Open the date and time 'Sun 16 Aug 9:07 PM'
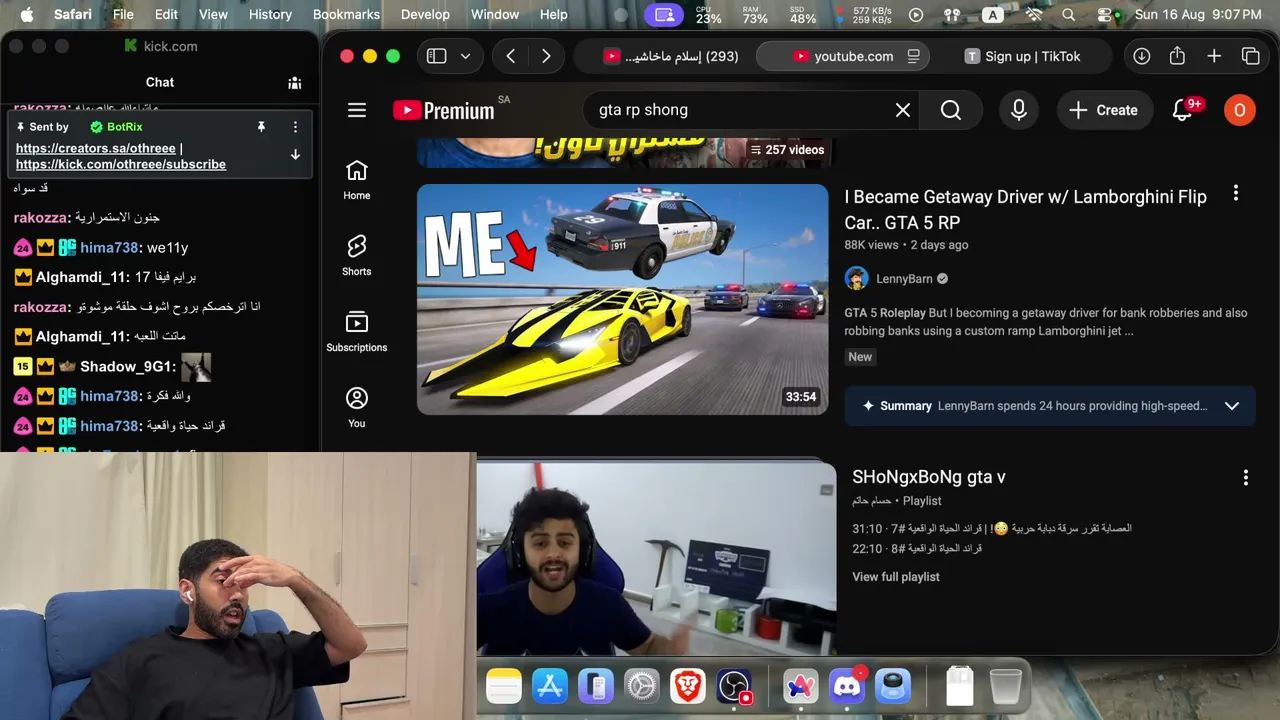Screen dimensions: 1280x720 (1198, 15)
